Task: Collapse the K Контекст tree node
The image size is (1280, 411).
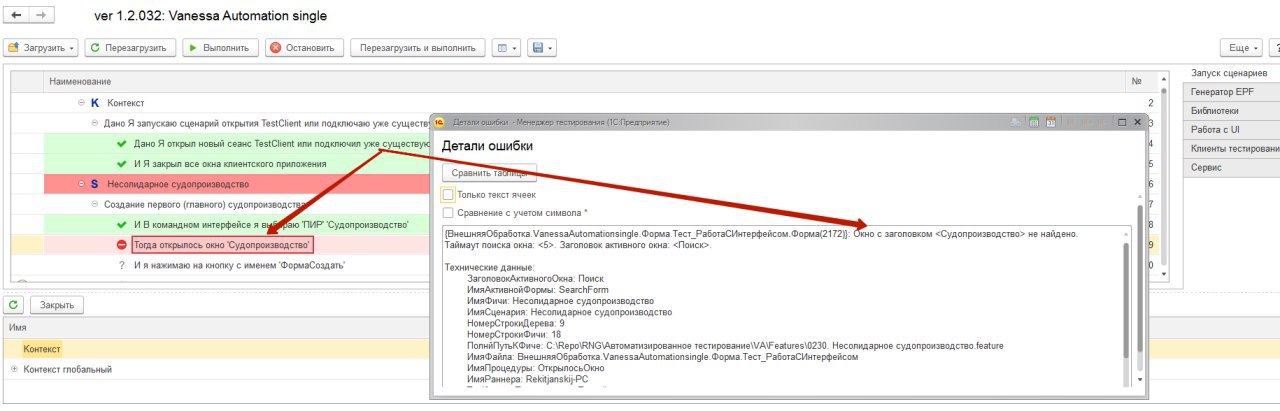Action: pos(82,103)
